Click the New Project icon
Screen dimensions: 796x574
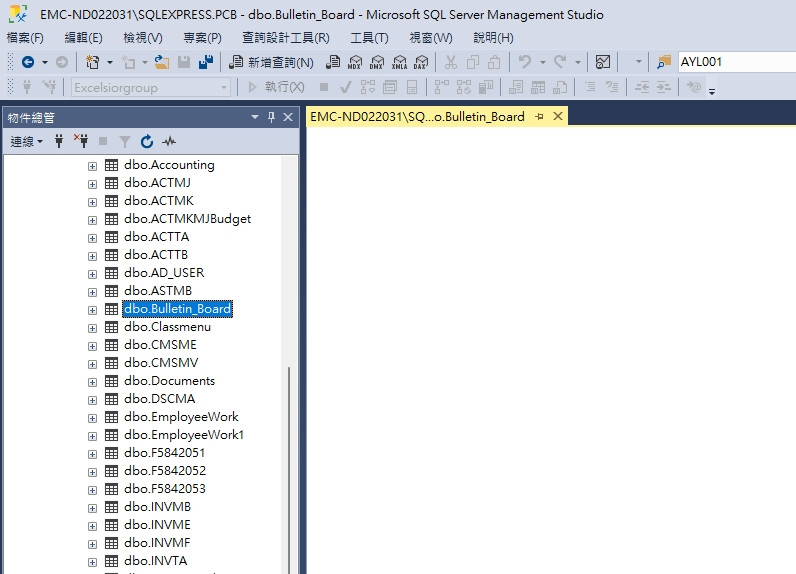pos(92,62)
